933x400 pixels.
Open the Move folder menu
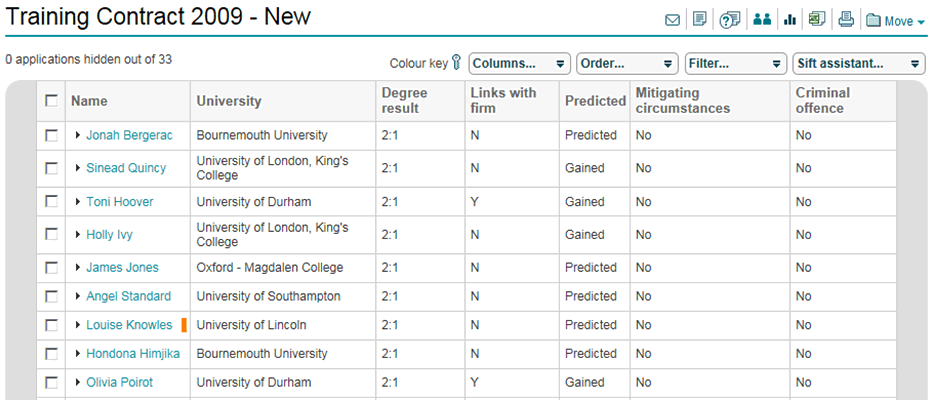[895, 21]
